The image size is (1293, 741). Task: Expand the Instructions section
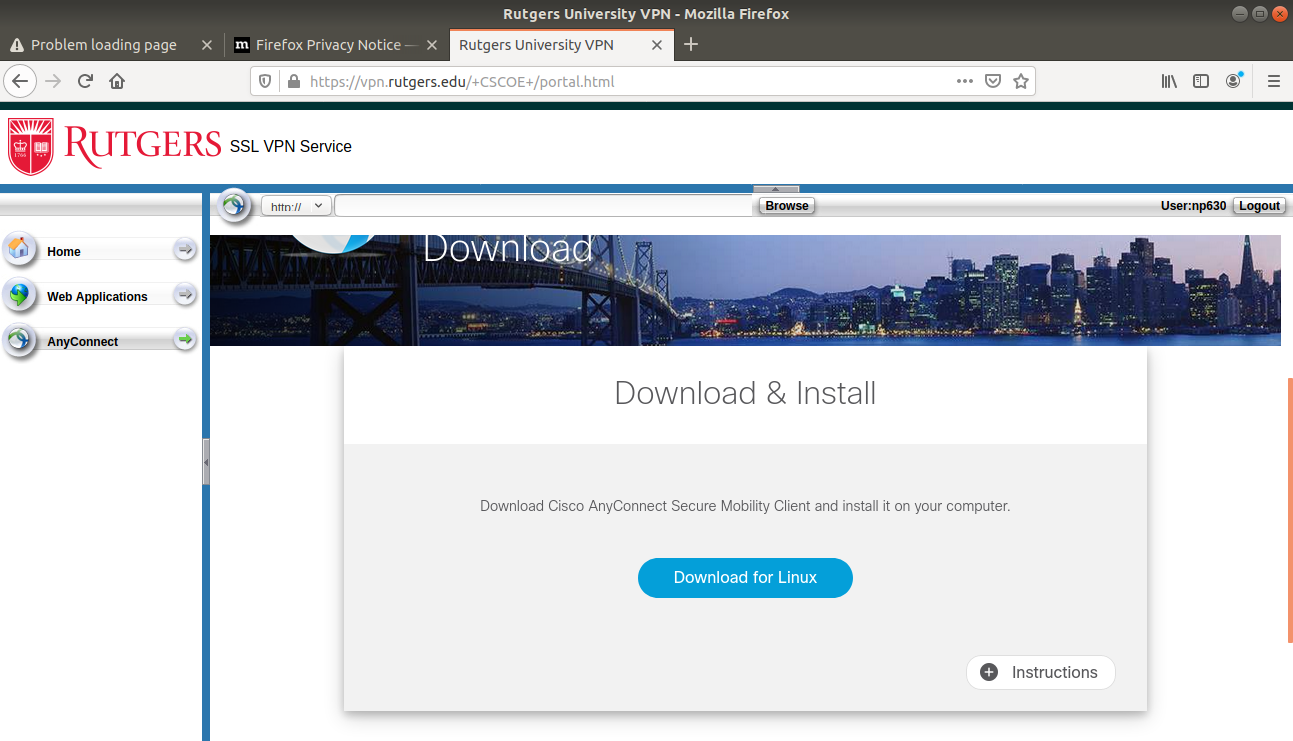click(x=1041, y=672)
